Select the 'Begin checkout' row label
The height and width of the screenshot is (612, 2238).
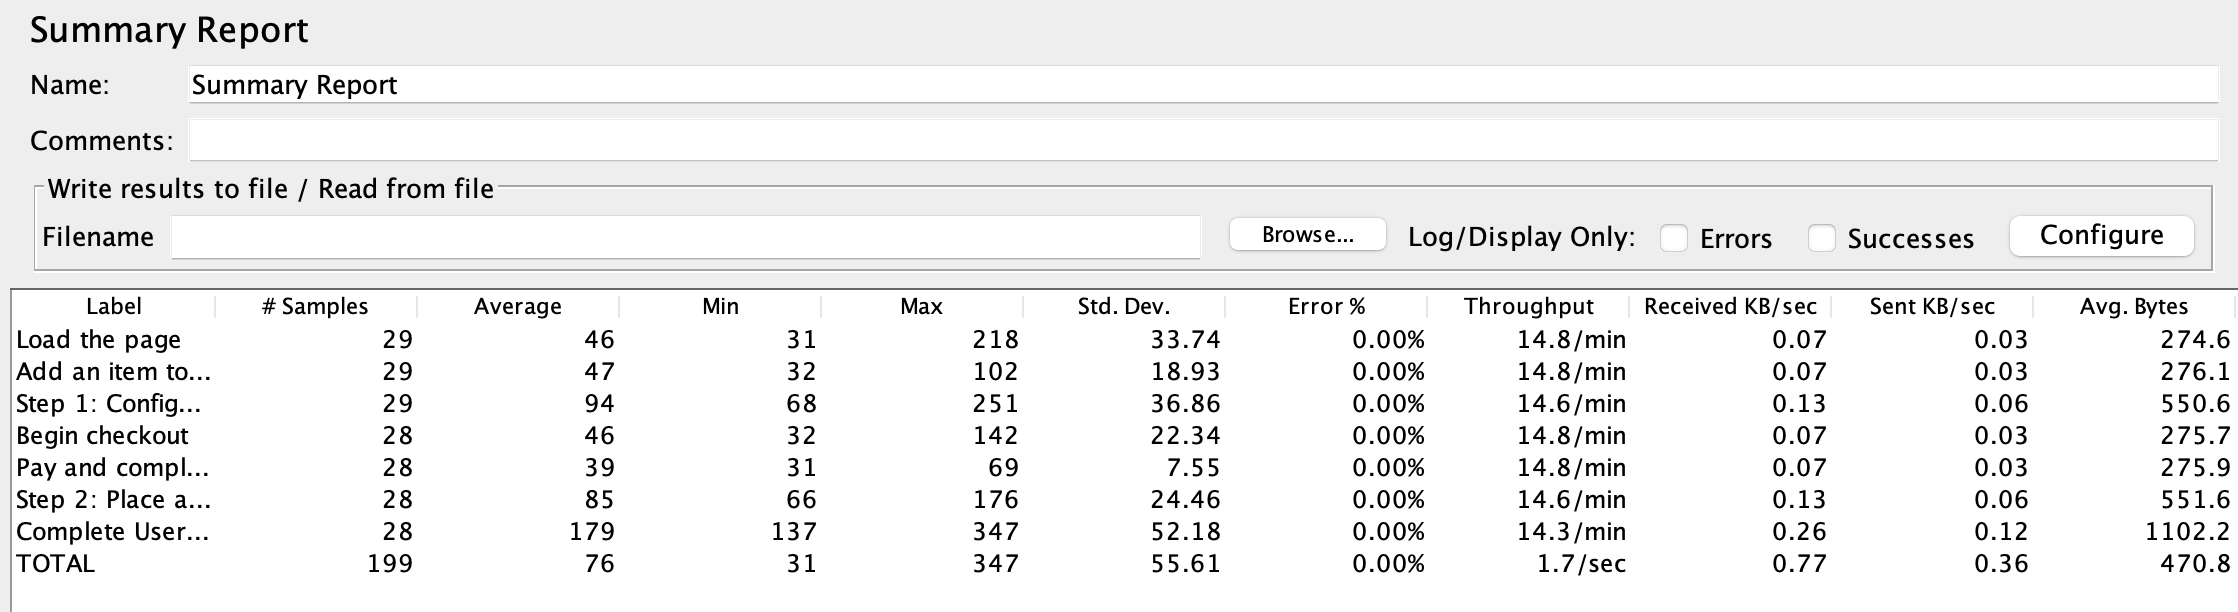pyautogui.click(x=102, y=436)
